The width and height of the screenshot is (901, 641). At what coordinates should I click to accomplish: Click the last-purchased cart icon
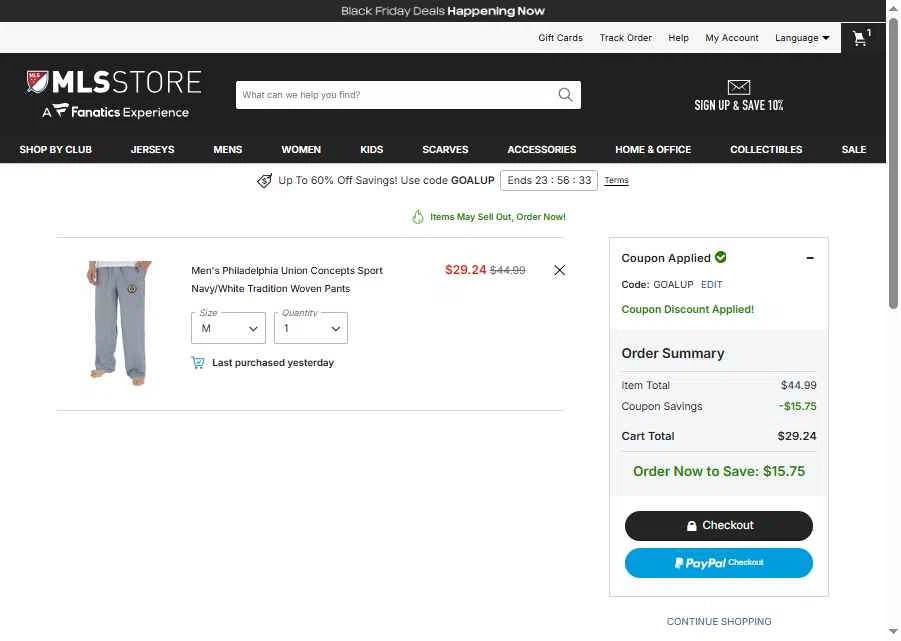pos(198,362)
